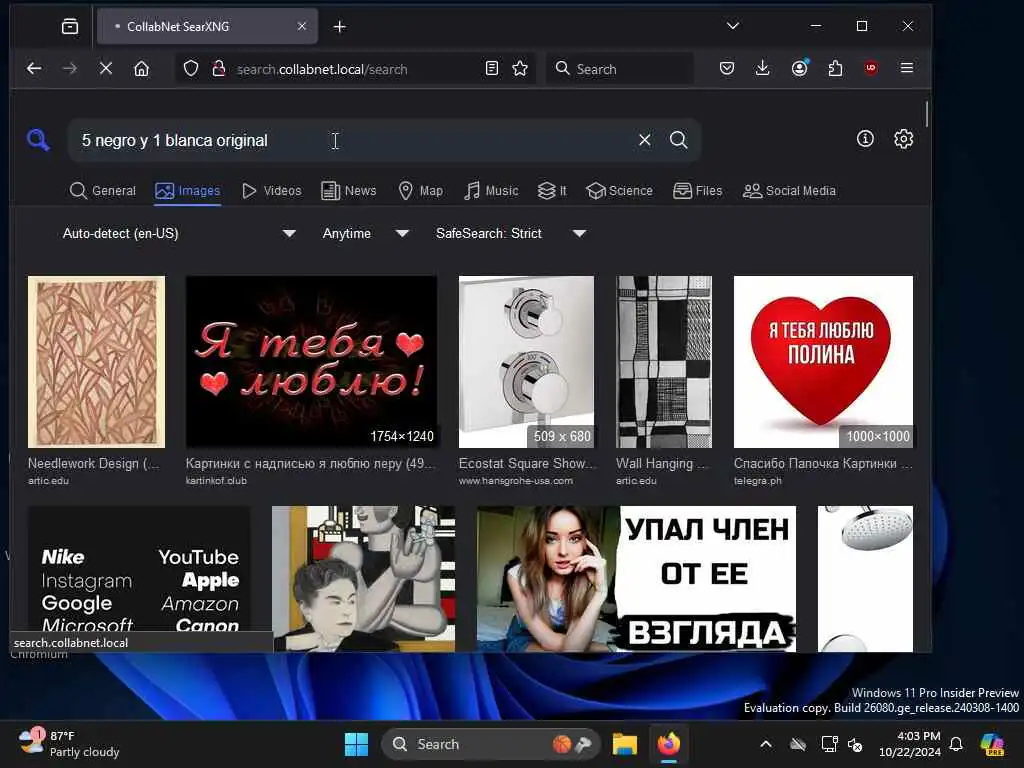This screenshot has width=1024, height=768.
Task: Click the Needlework Design result title
Action: coord(93,463)
